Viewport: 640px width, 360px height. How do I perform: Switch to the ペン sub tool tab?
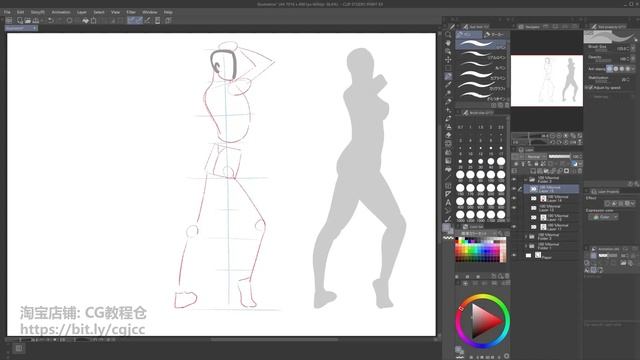[469, 35]
